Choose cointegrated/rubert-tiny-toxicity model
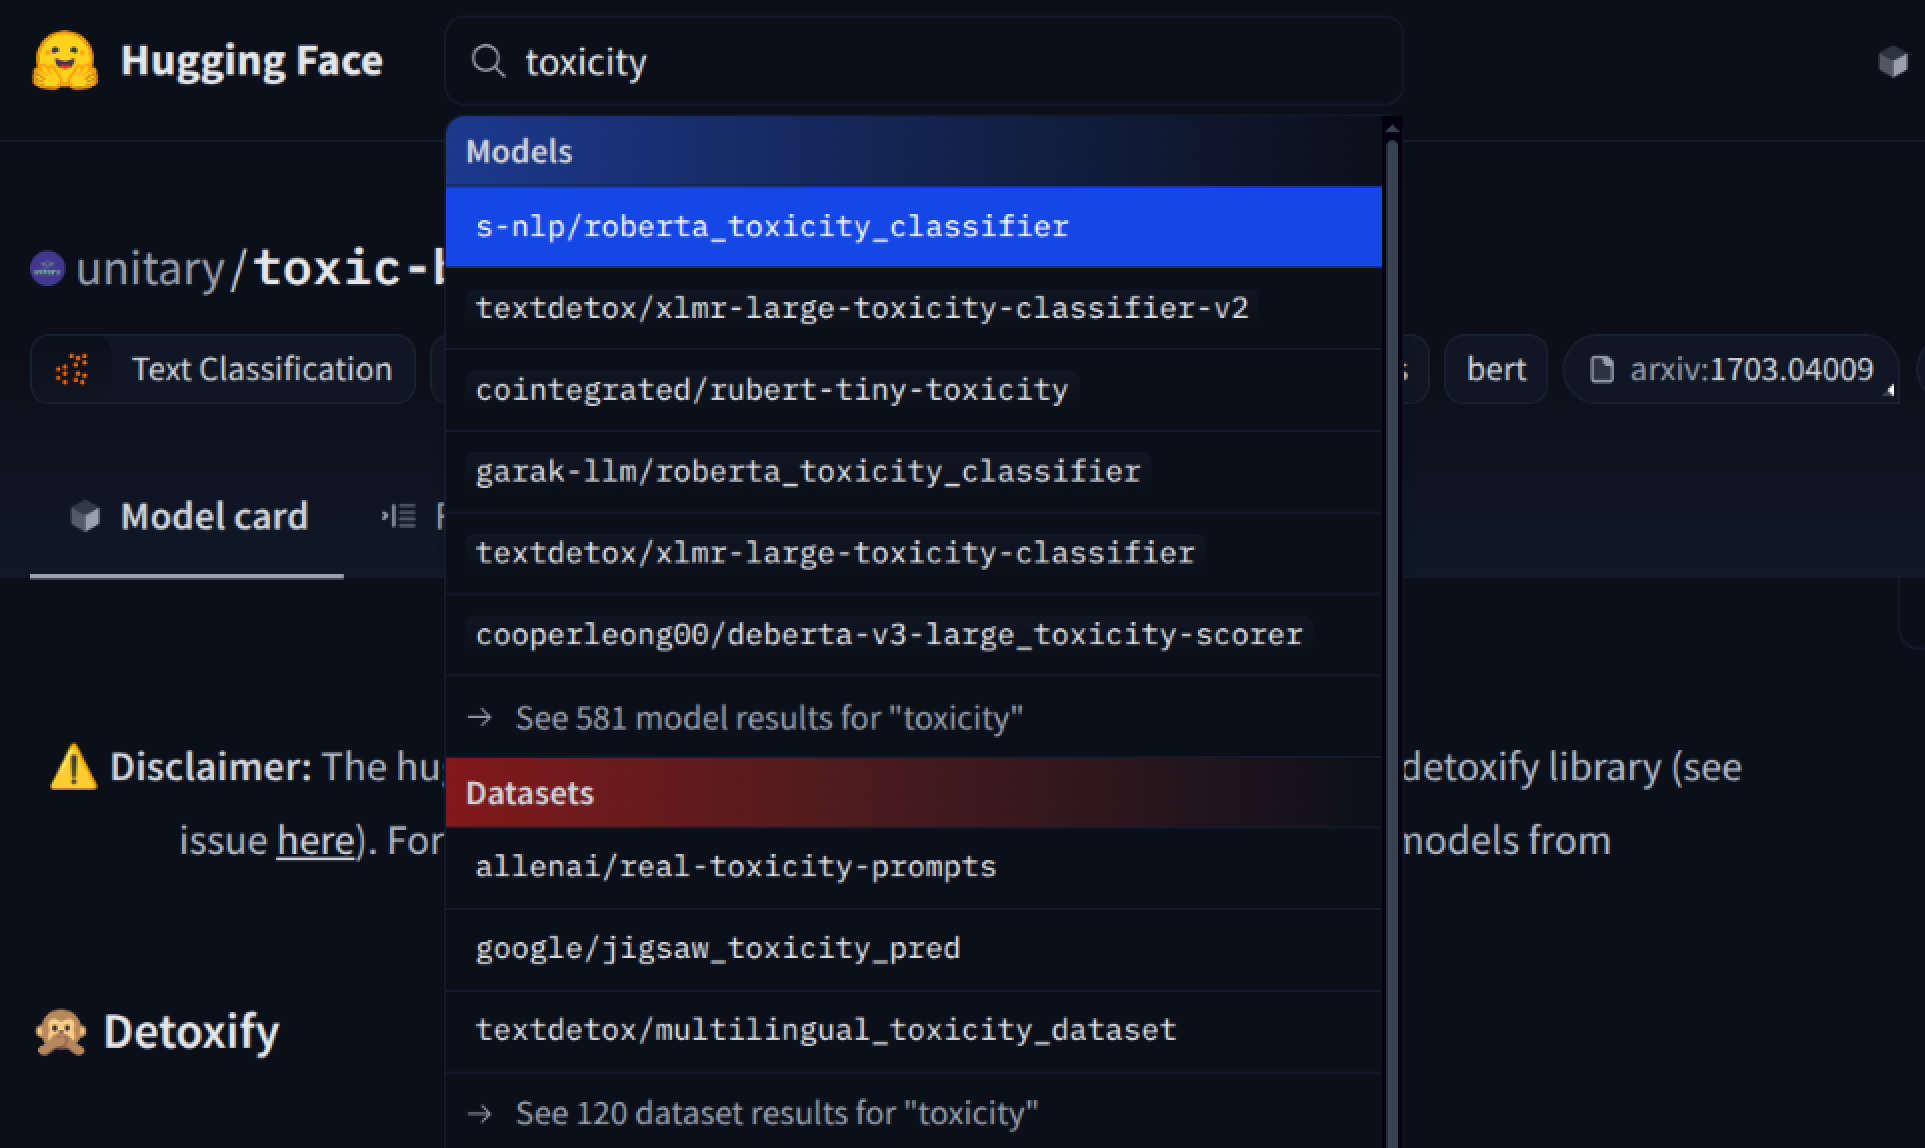Screen dimensions: 1925x1148 [x=914, y=390]
